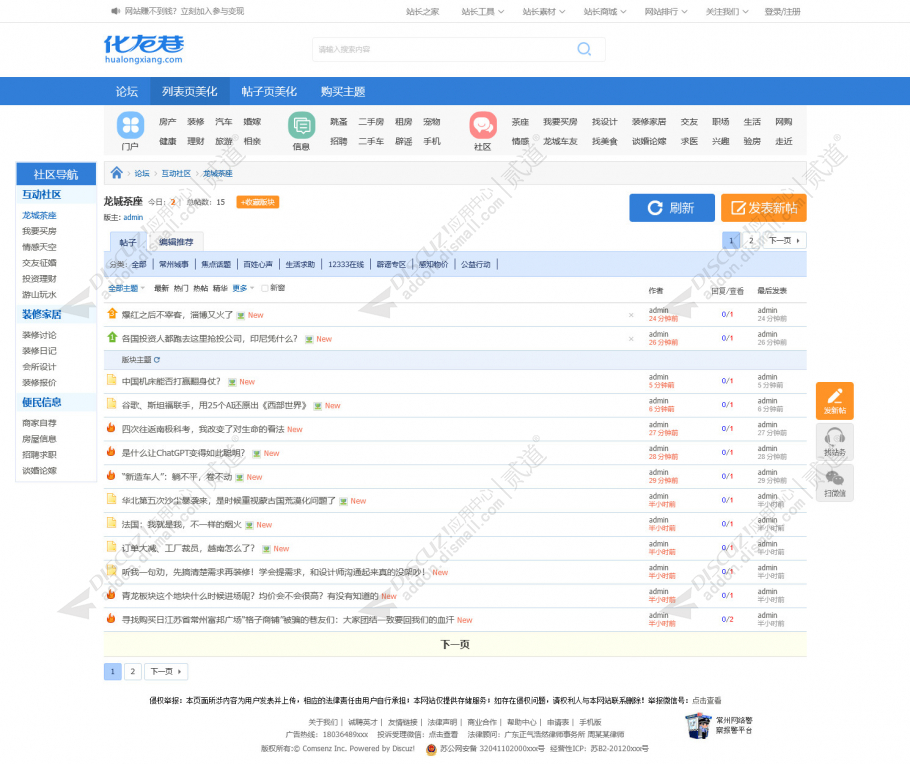This screenshot has width=910, height=764.
Task: Open 我要买房 in the left sidebar
Action: pos(39,231)
